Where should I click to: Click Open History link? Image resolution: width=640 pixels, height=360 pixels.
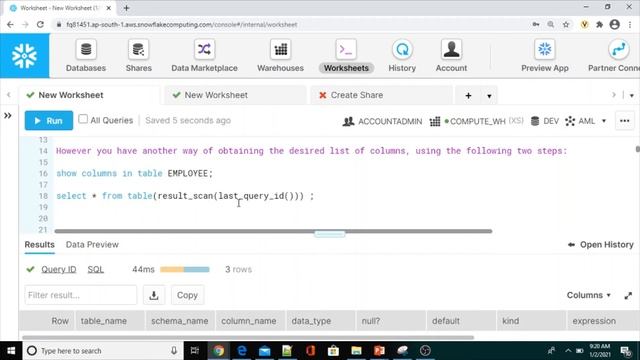tap(600, 244)
